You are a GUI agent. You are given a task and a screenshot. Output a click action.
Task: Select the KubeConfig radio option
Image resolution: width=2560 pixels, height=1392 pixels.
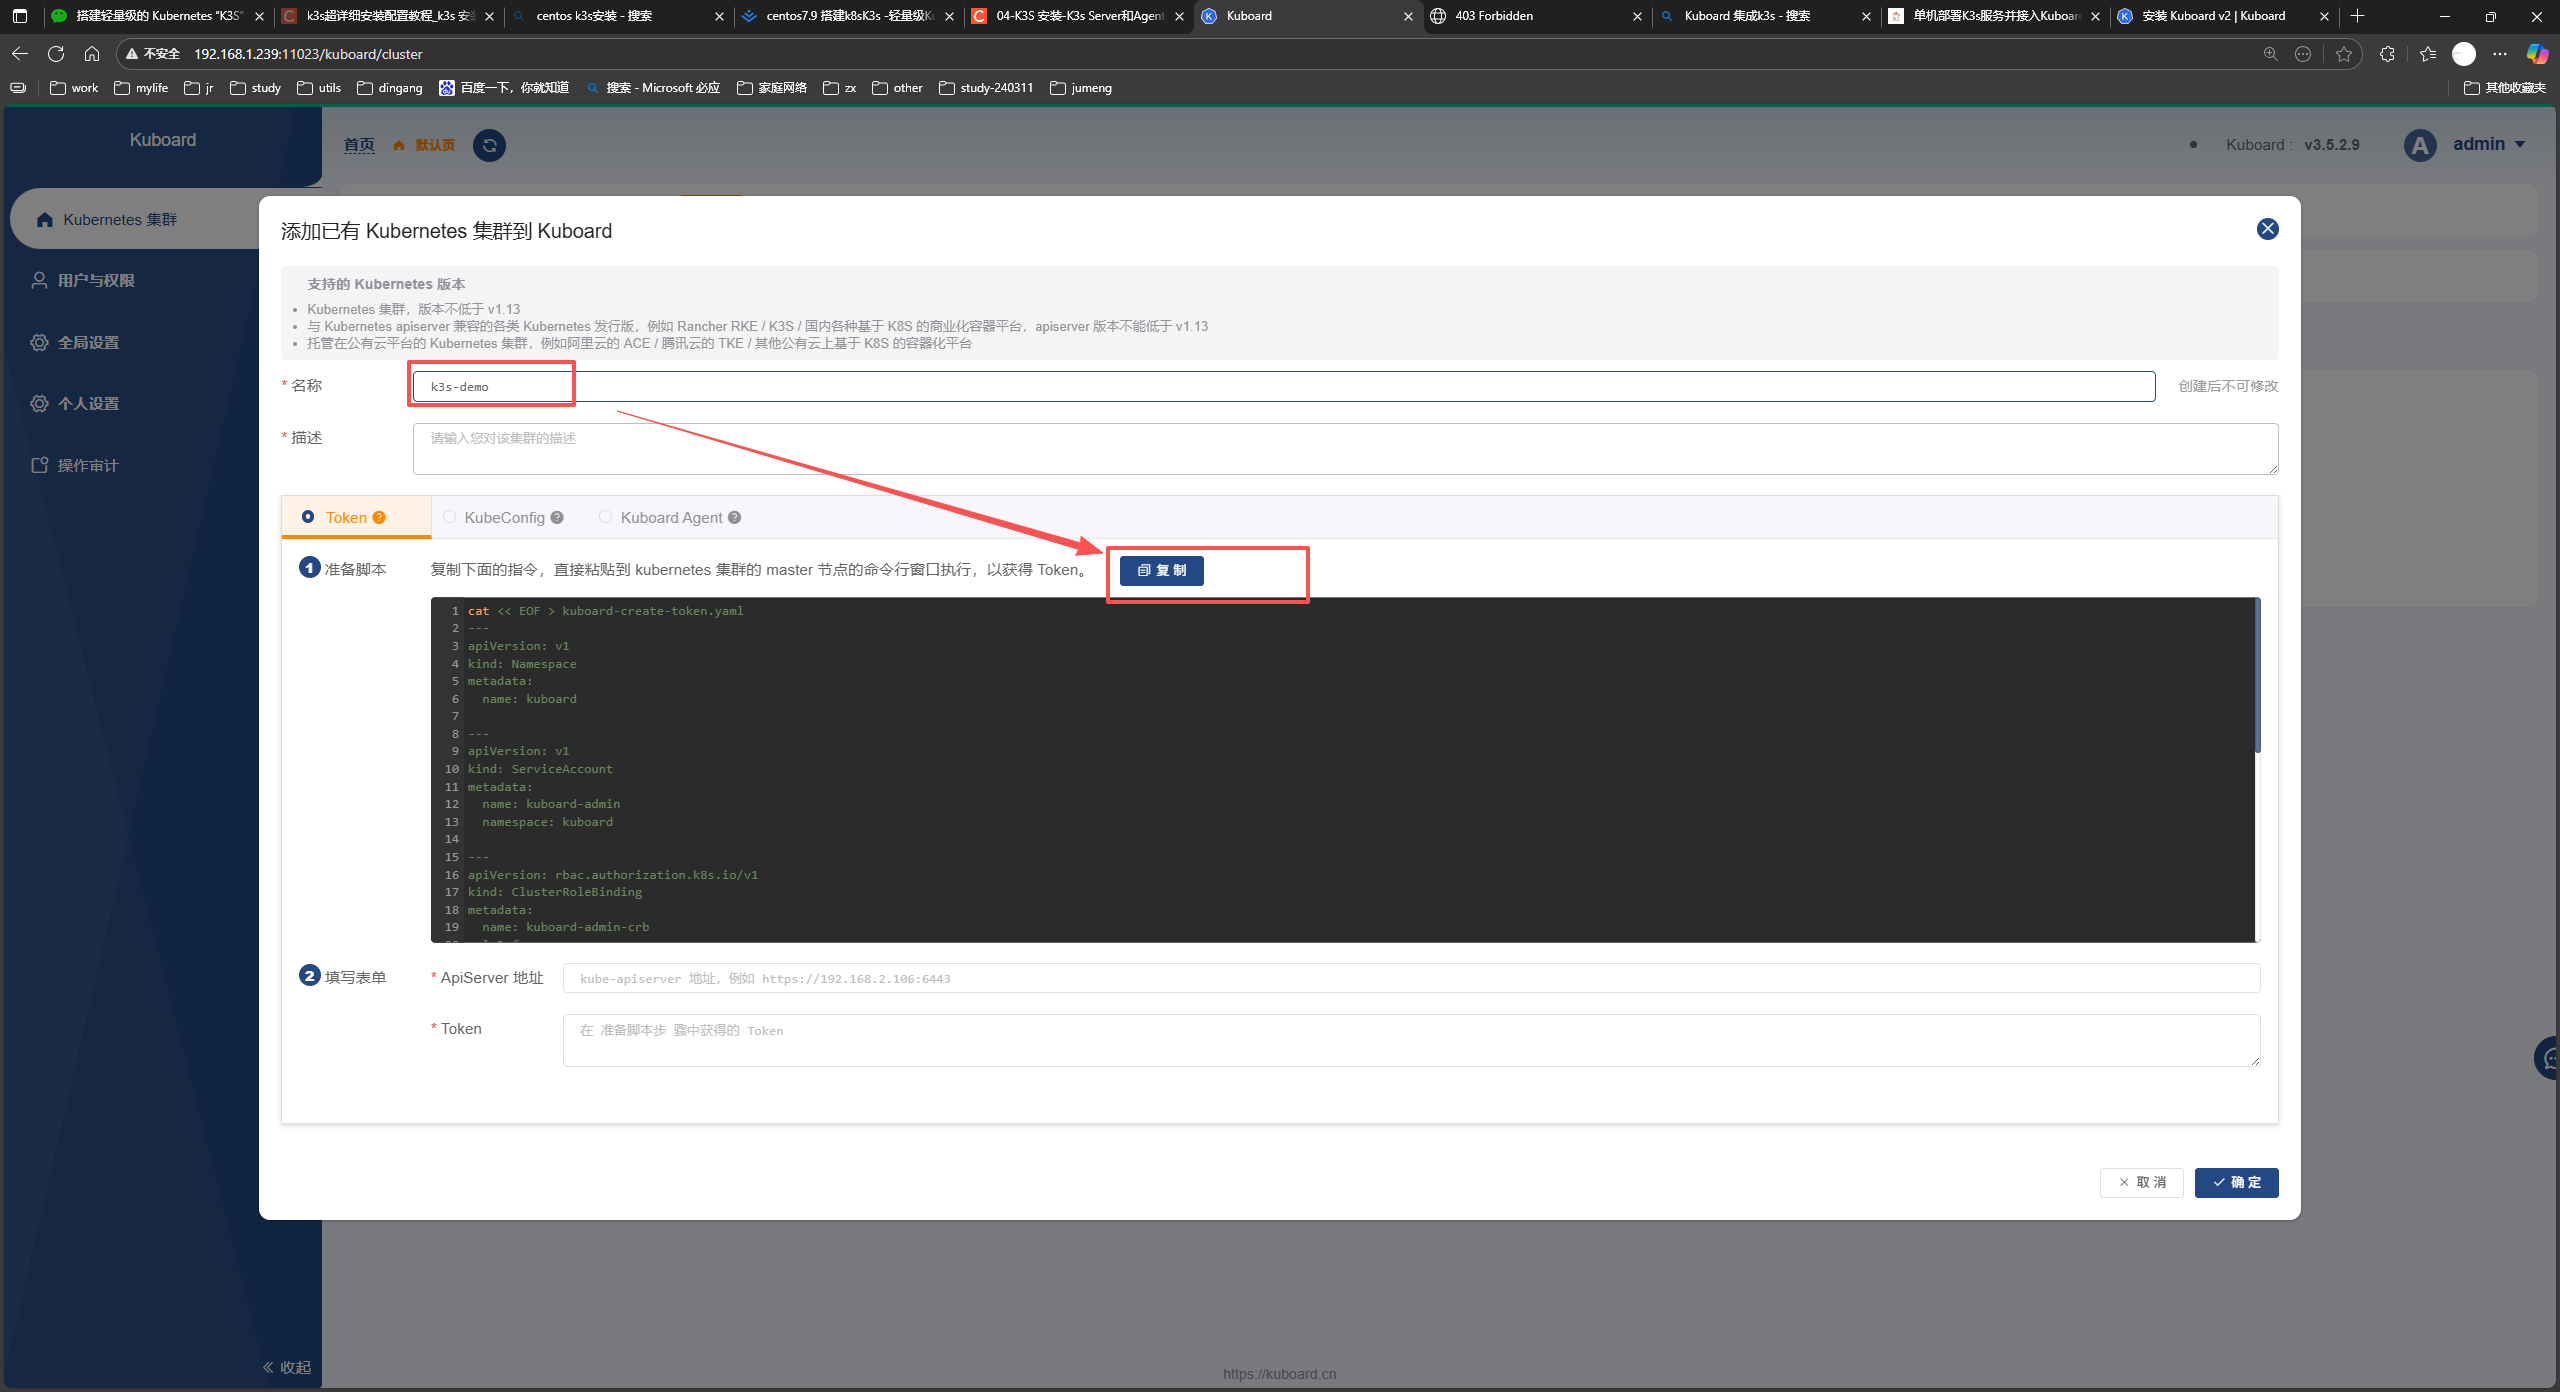[450, 517]
